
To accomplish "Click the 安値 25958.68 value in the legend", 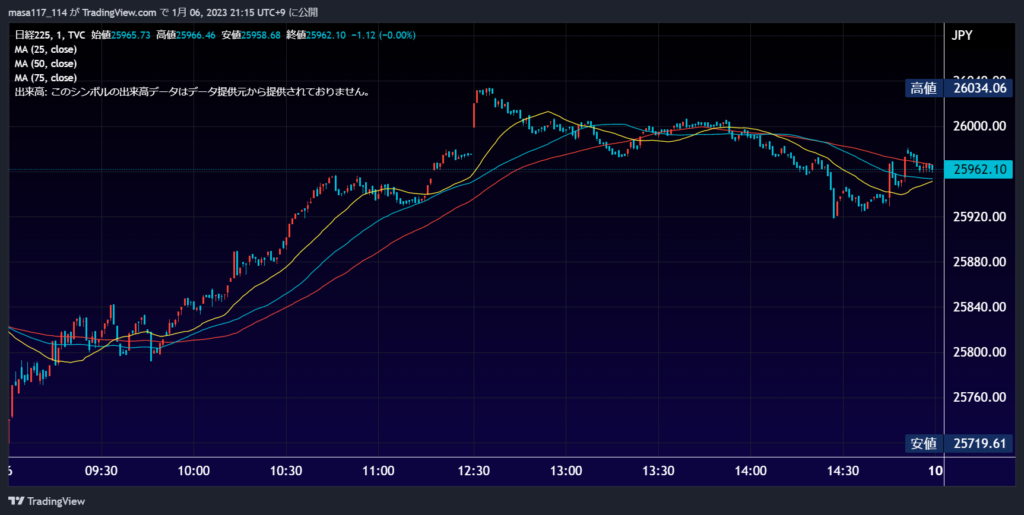I will pyautogui.click(x=250, y=35).
